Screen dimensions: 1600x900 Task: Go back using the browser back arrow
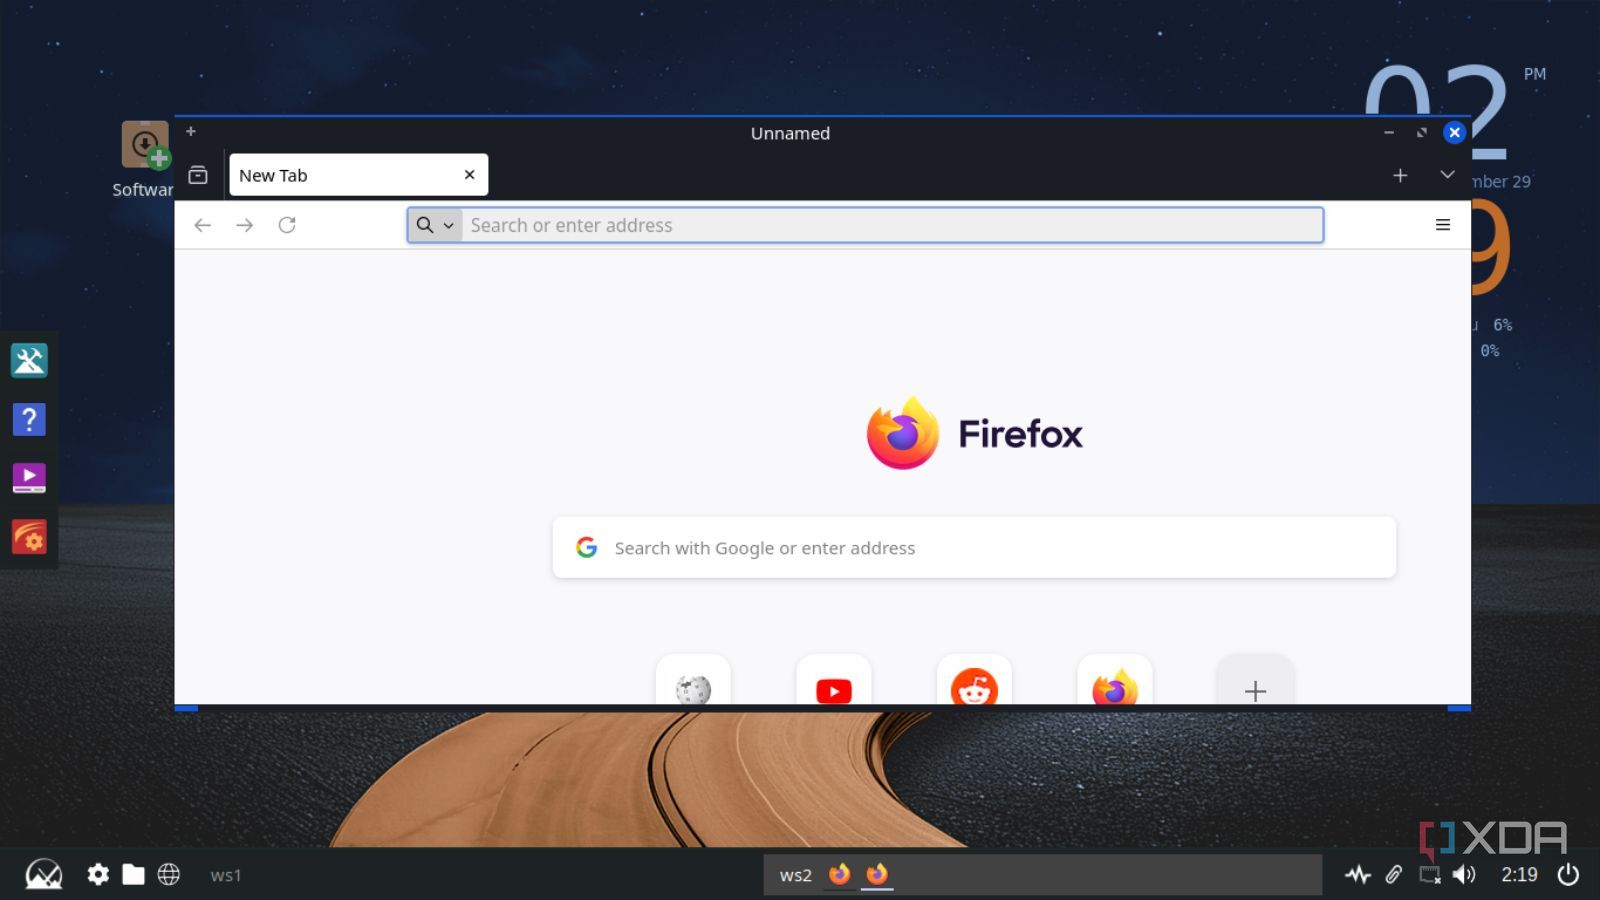point(202,225)
